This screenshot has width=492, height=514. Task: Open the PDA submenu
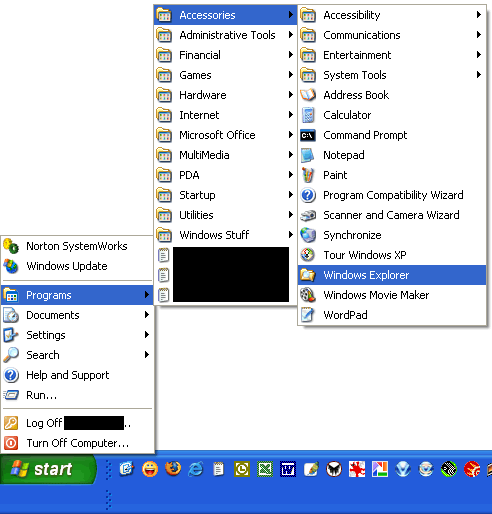point(225,175)
